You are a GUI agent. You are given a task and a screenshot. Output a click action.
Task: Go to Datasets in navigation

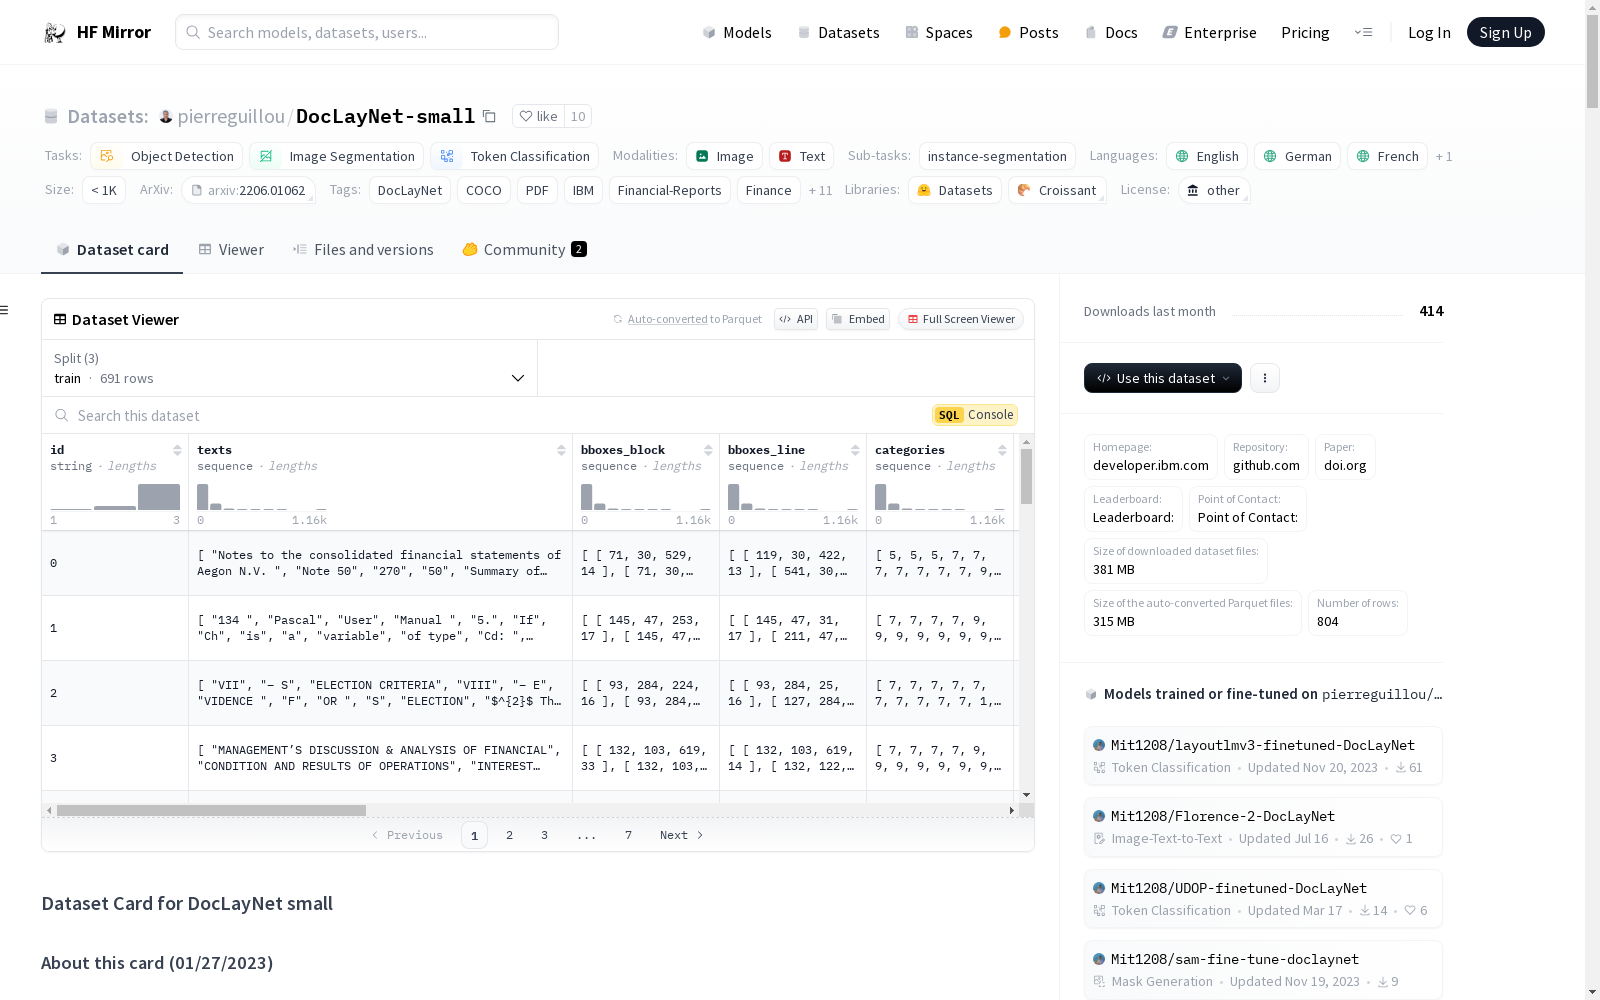pos(838,33)
